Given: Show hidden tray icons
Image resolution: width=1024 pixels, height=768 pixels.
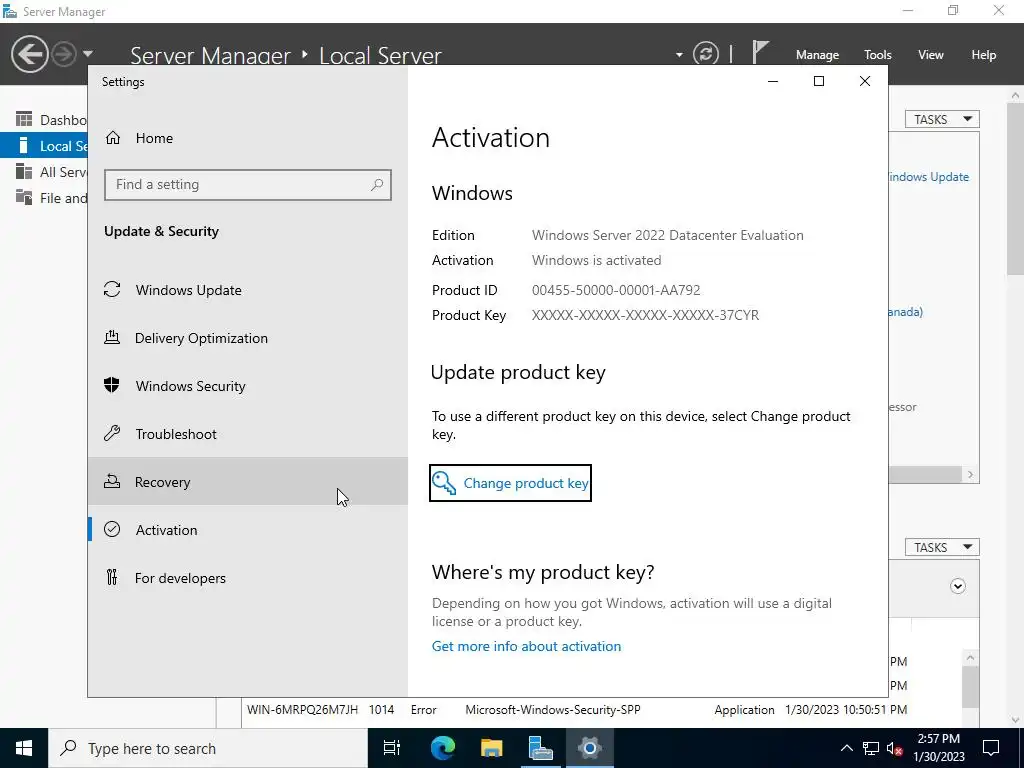Looking at the screenshot, I should click(x=846, y=748).
